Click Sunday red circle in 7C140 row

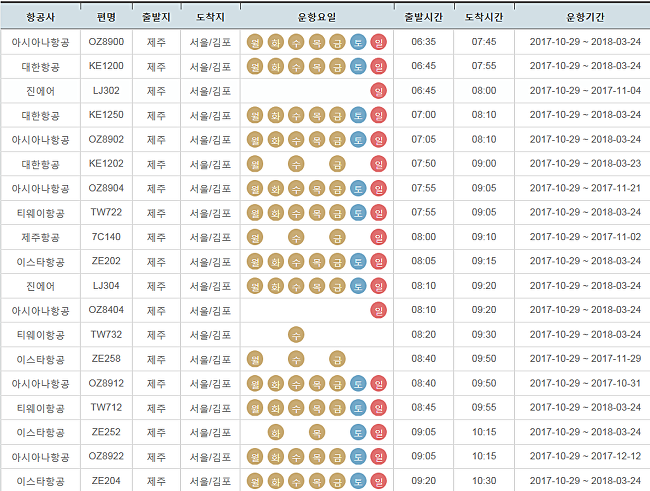(x=378, y=237)
